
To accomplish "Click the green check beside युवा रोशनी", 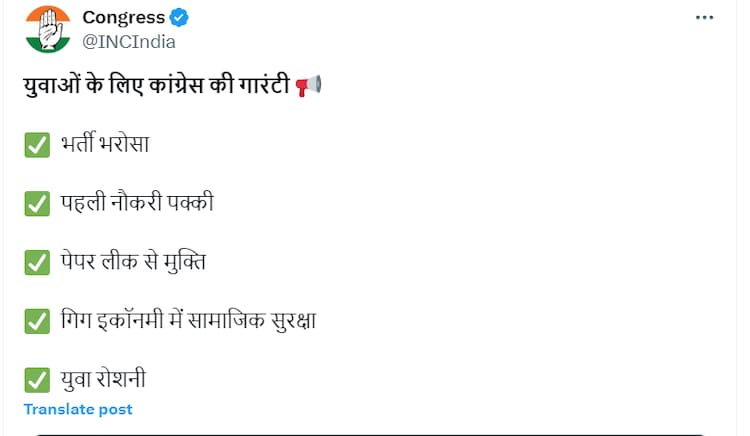I will 37,381.
